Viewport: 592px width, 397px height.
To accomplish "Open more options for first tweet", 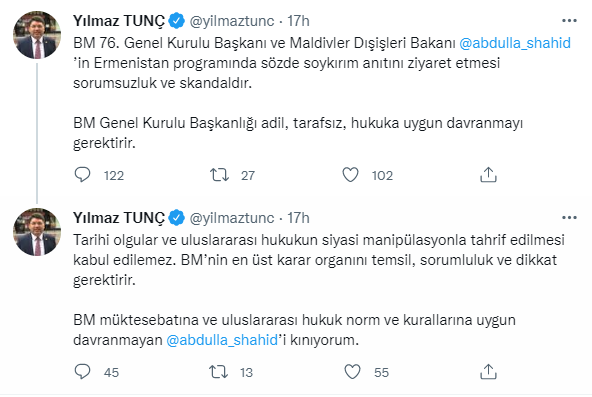I will (x=569, y=20).
